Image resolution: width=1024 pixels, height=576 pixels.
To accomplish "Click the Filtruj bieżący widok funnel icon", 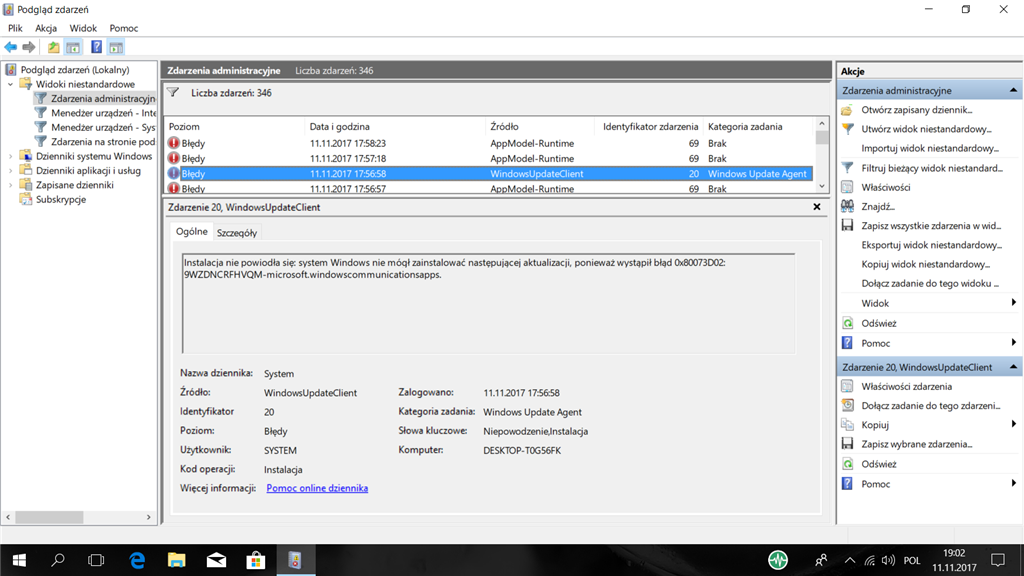I will (848, 168).
